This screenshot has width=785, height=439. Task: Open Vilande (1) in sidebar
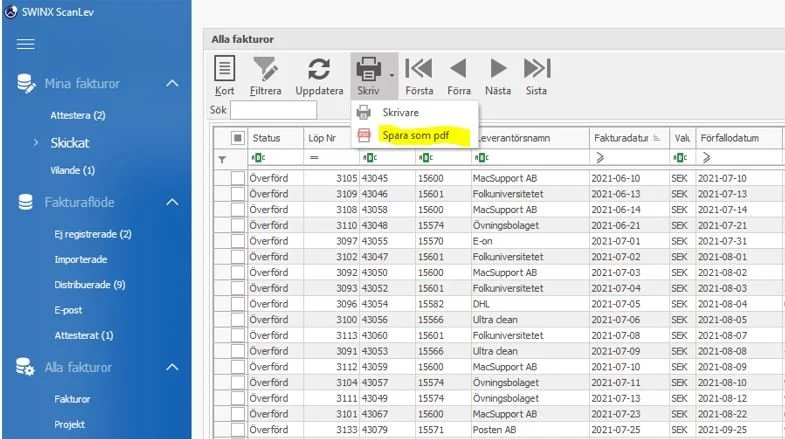click(x=73, y=170)
